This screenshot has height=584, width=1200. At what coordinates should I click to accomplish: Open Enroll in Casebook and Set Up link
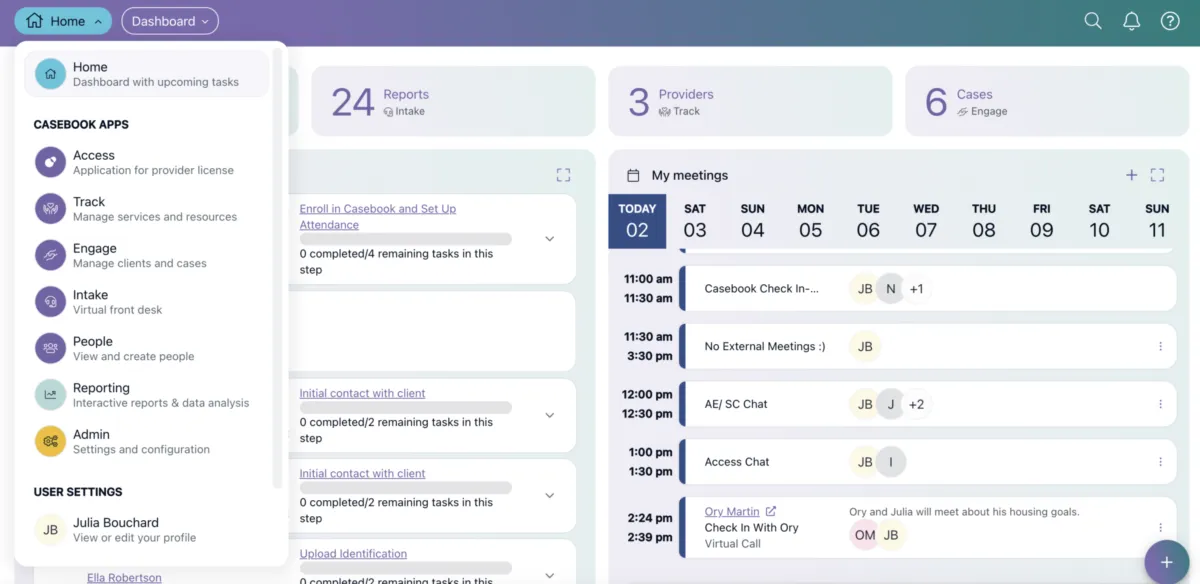click(x=378, y=217)
